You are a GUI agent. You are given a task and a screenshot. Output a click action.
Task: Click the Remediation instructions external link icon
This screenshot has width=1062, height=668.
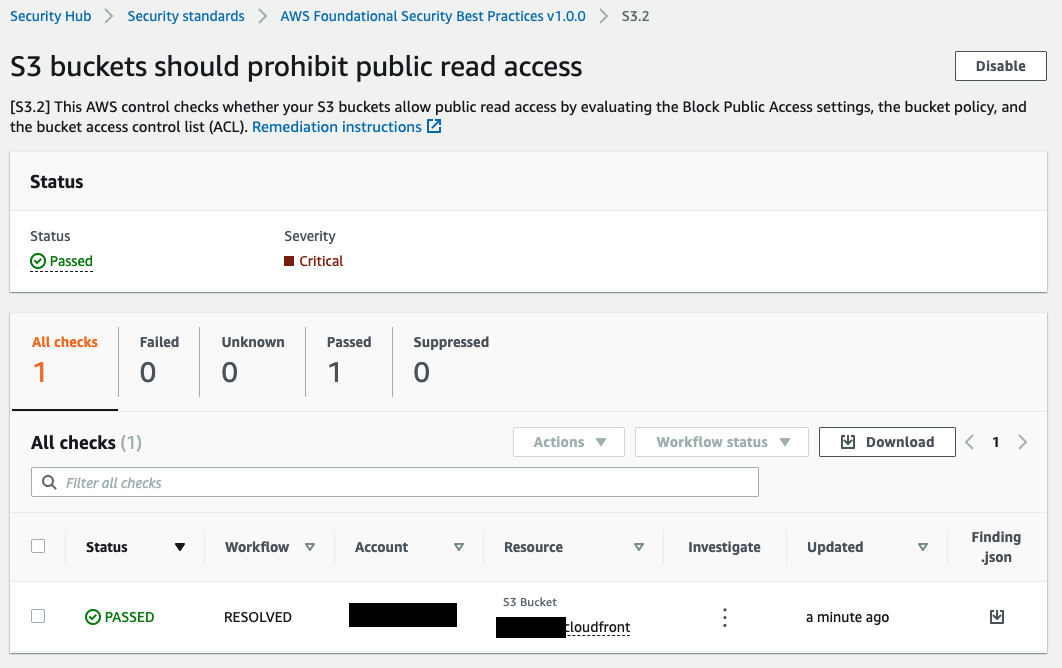(432, 126)
